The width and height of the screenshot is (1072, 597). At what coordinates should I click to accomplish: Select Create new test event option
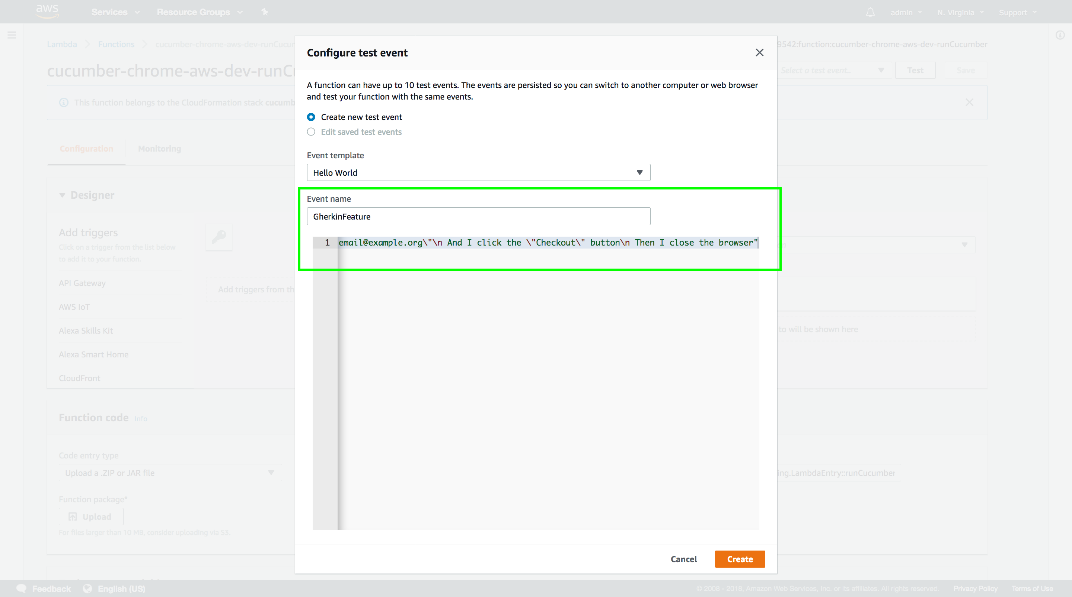[x=311, y=117]
